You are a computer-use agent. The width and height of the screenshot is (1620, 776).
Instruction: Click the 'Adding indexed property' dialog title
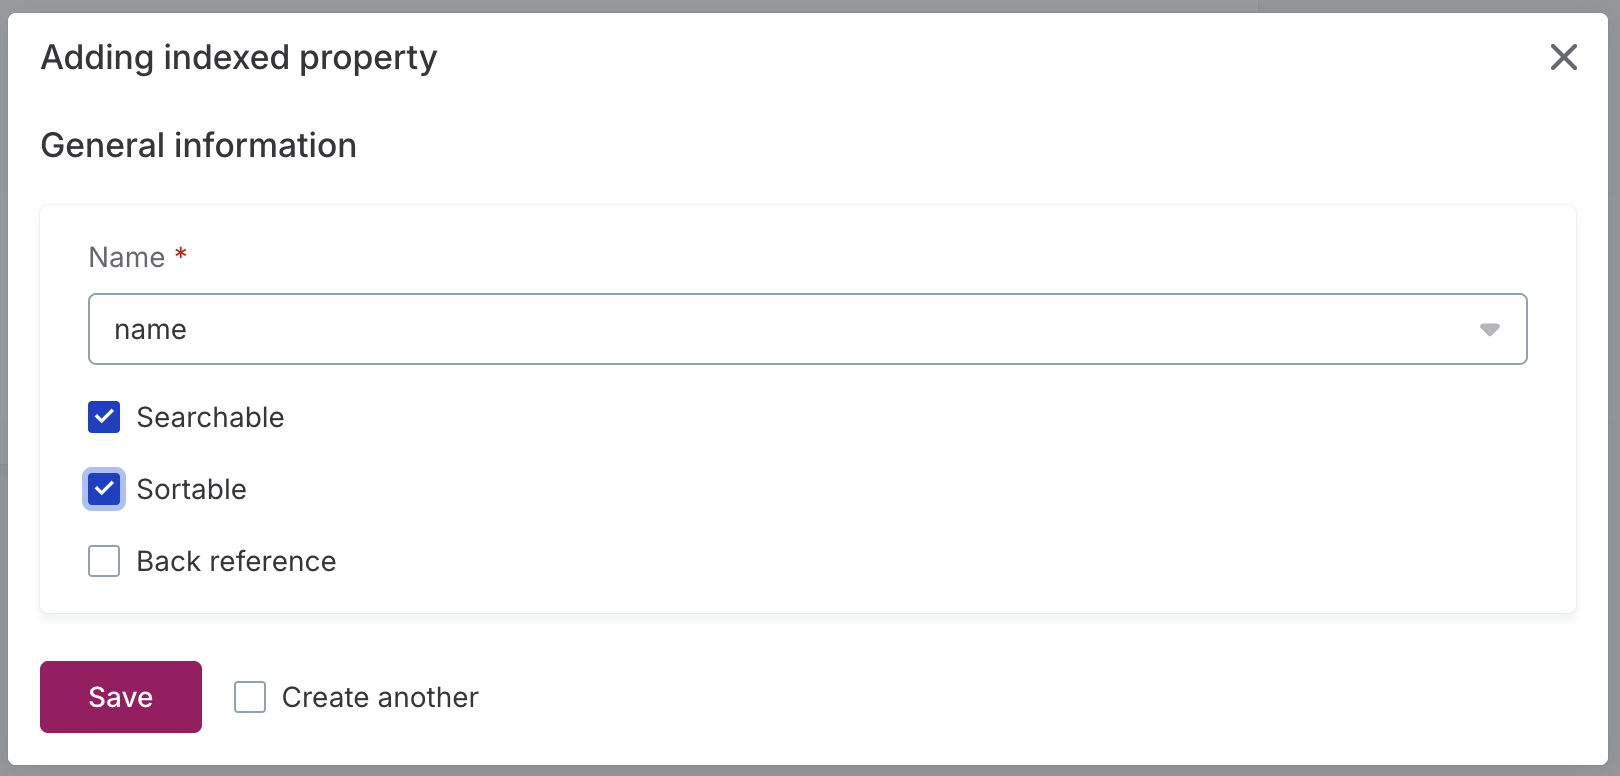pyautogui.click(x=238, y=57)
